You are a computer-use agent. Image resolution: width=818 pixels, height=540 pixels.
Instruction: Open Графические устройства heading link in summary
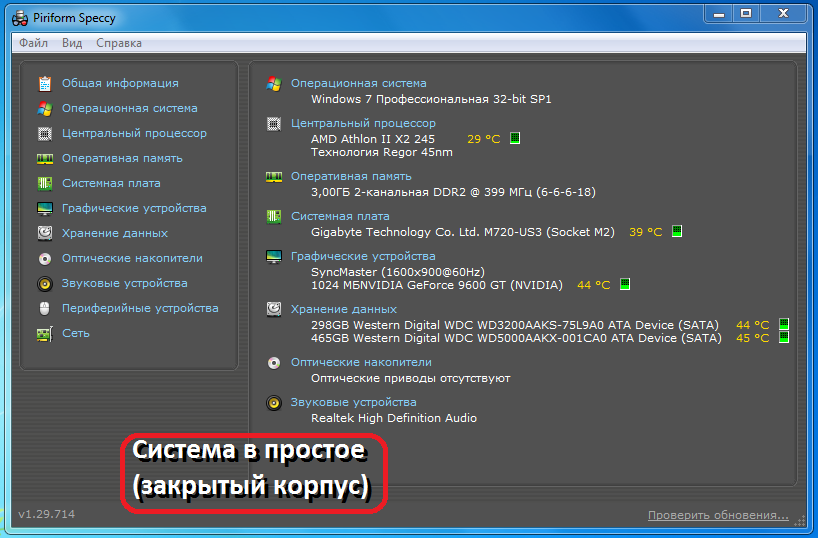(363, 257)
